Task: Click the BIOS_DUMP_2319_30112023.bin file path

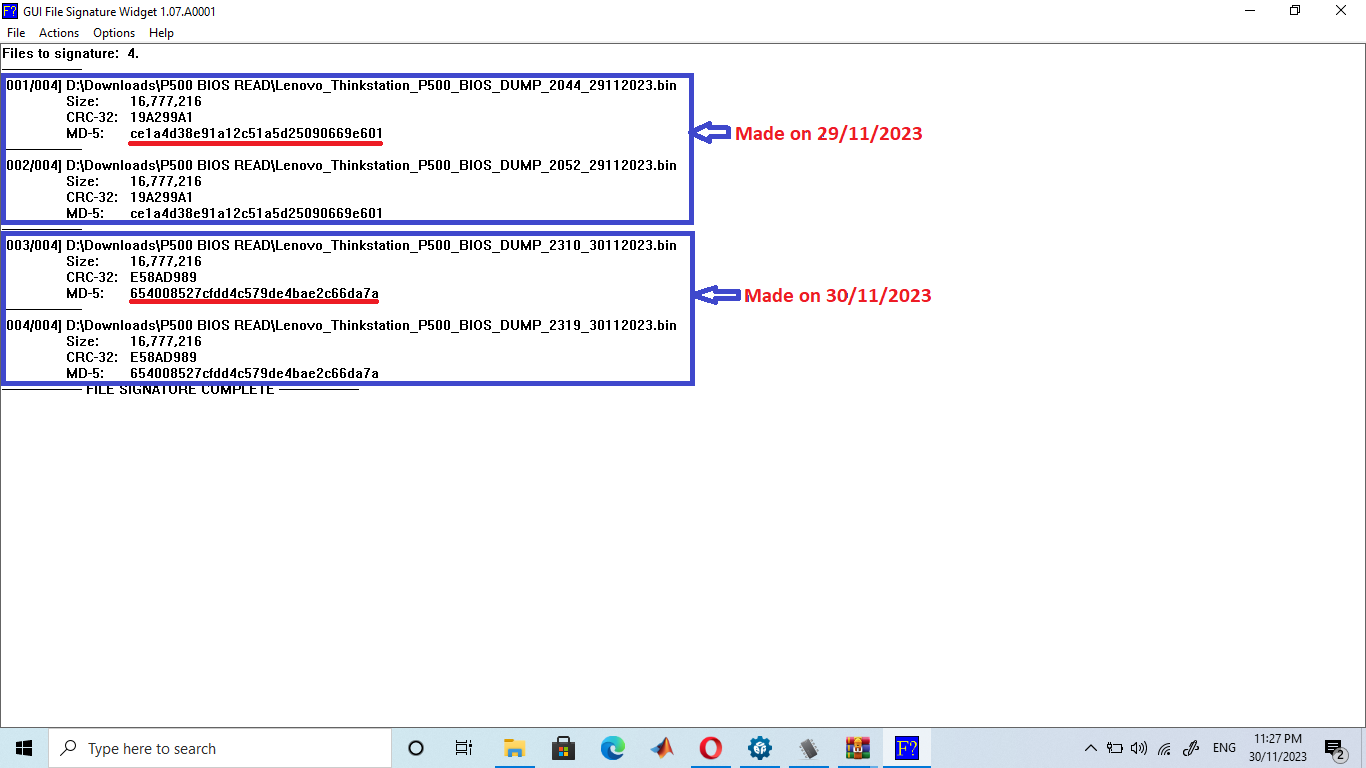Action: (x=371, y=325)
